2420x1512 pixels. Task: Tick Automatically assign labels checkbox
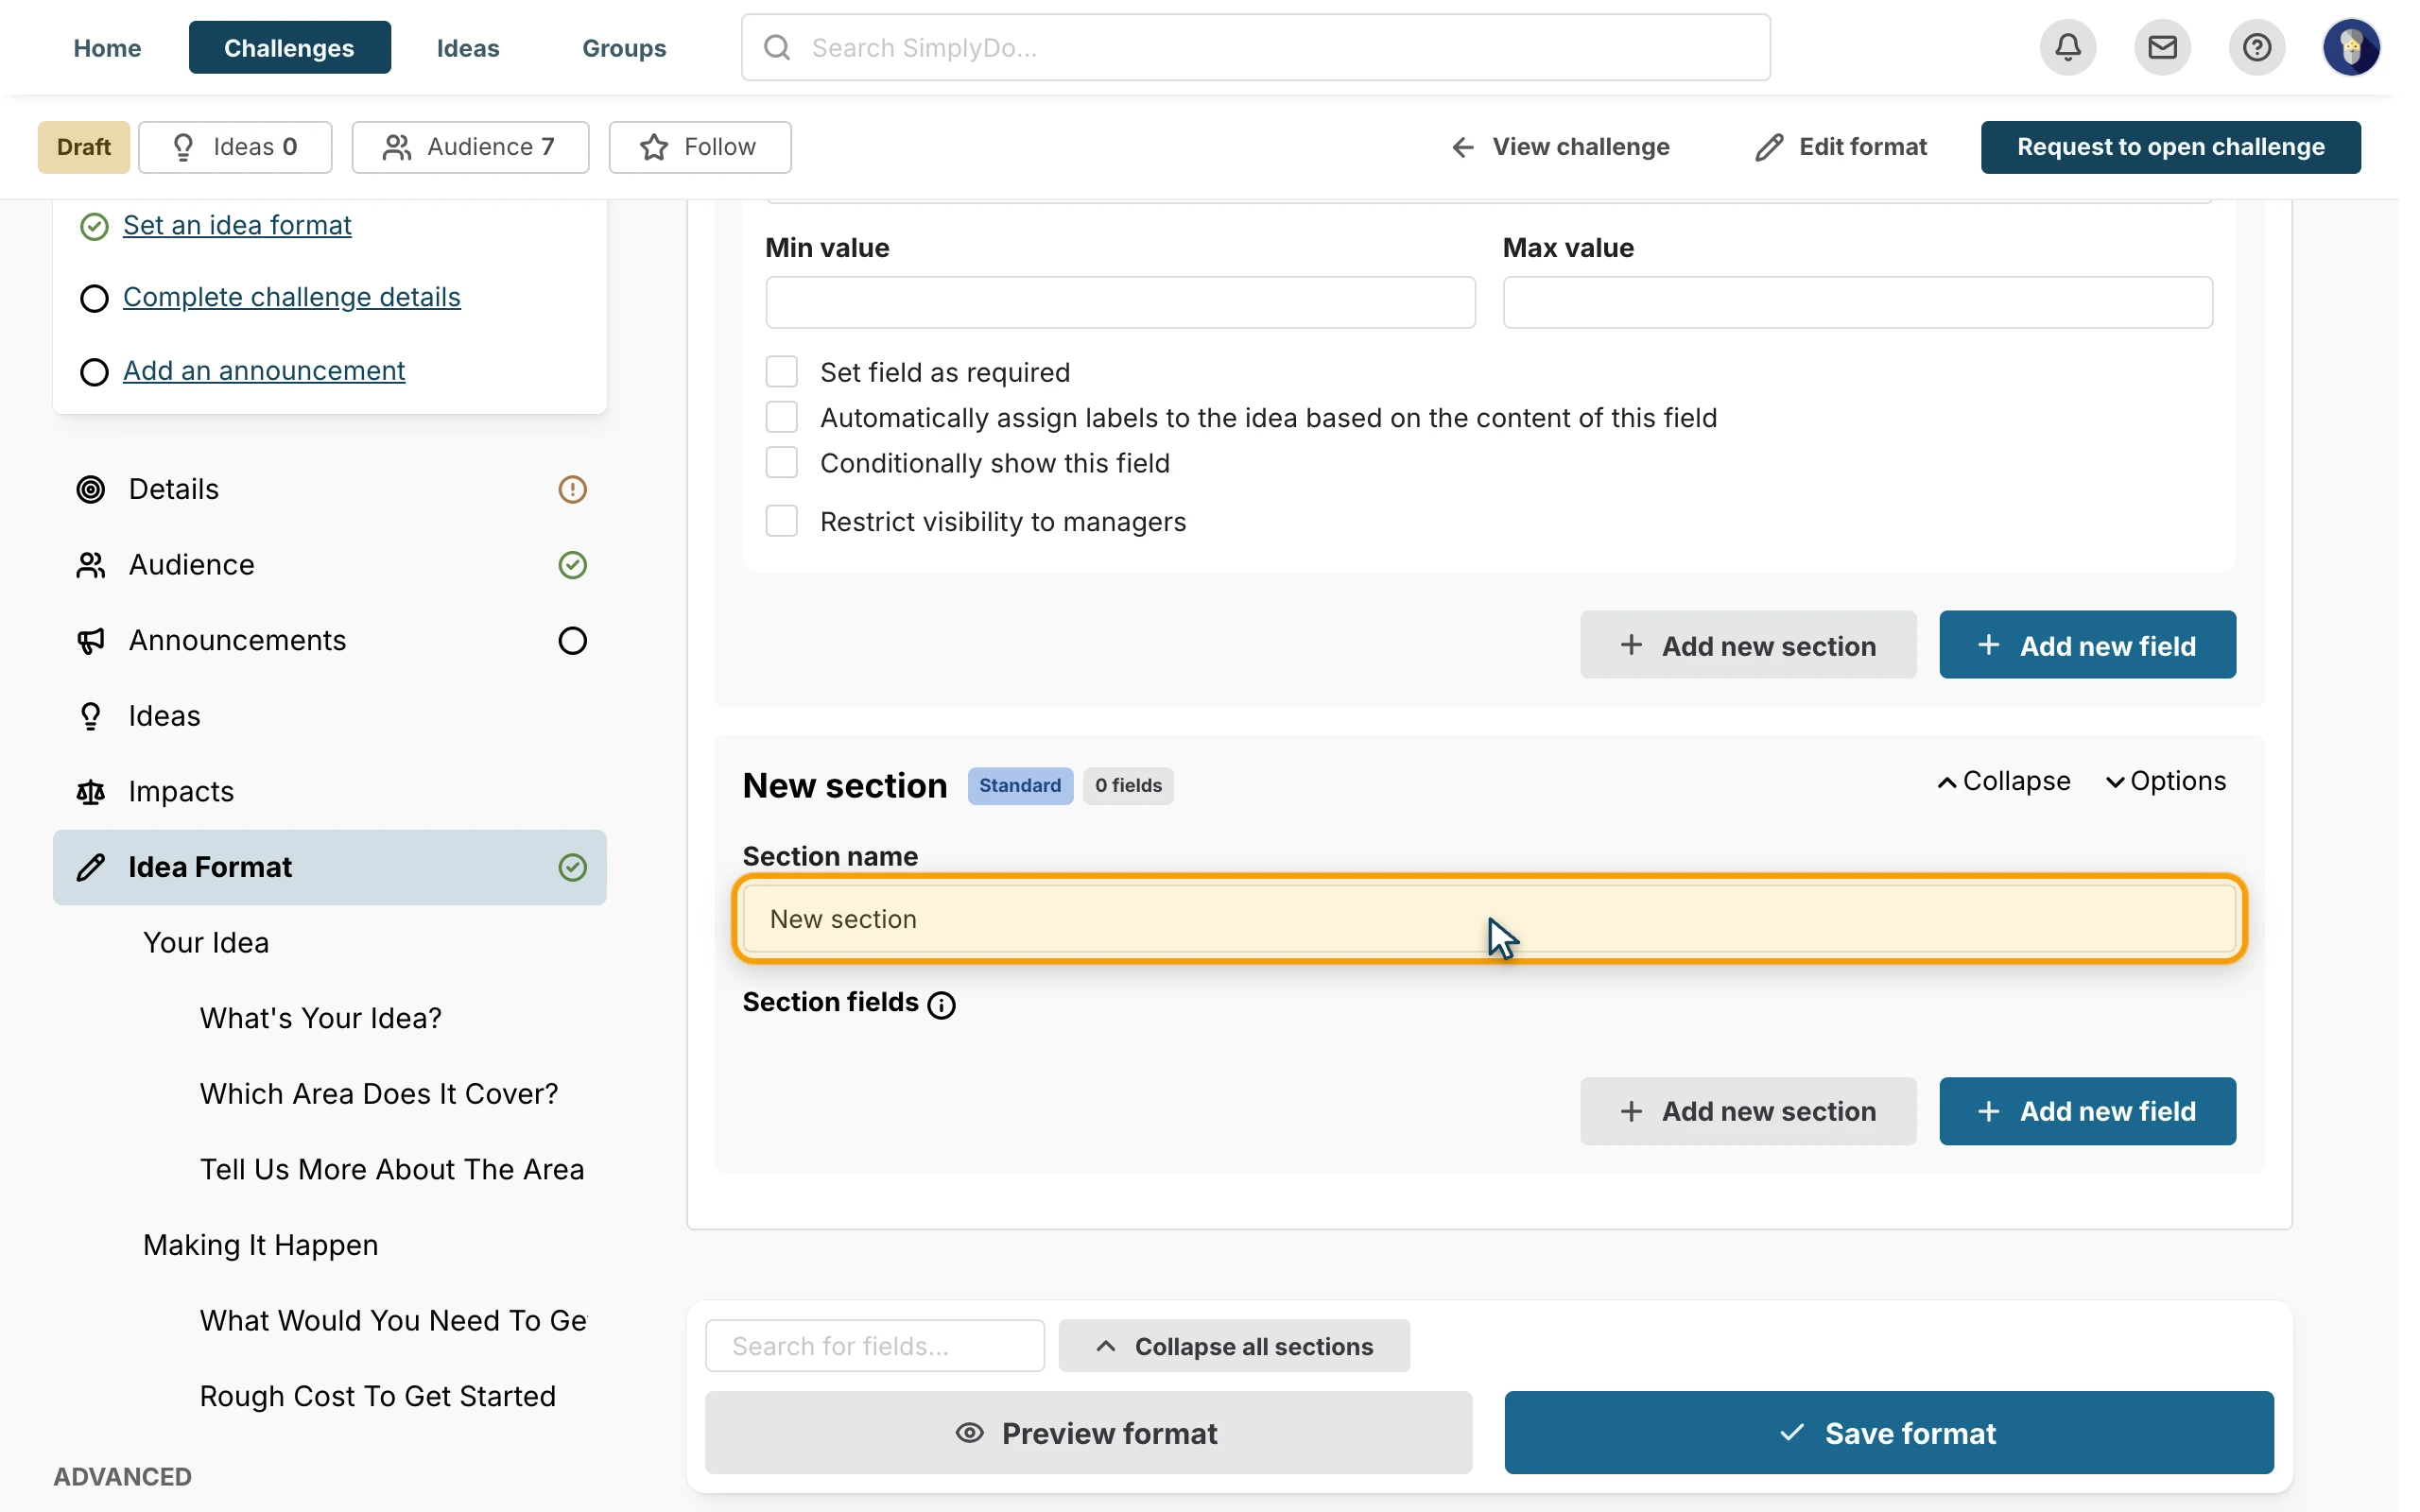(782, 417)
